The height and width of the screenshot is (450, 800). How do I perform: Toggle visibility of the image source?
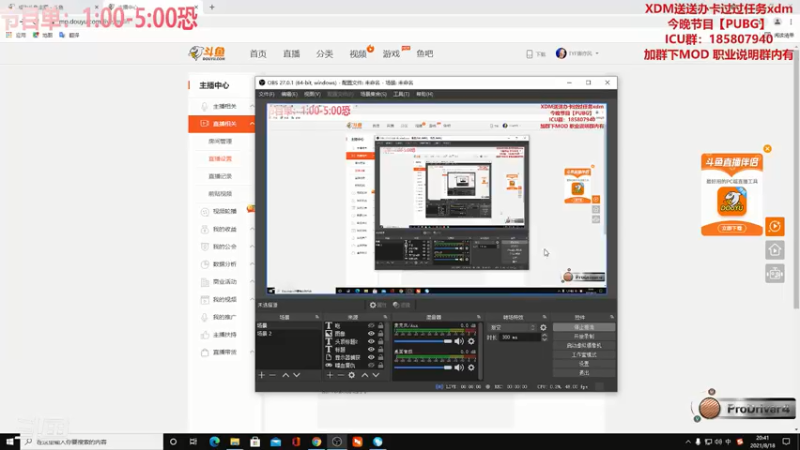click(x=371, y=334)
